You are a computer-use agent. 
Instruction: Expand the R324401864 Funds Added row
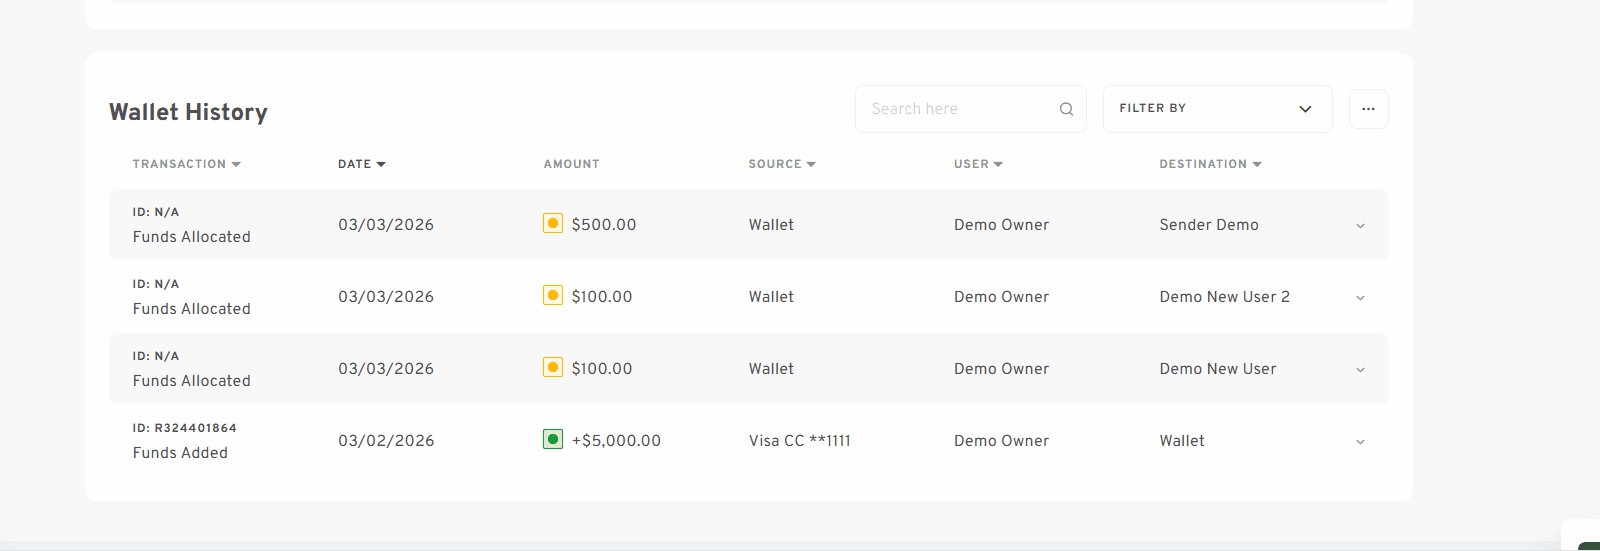(1360, 442)
